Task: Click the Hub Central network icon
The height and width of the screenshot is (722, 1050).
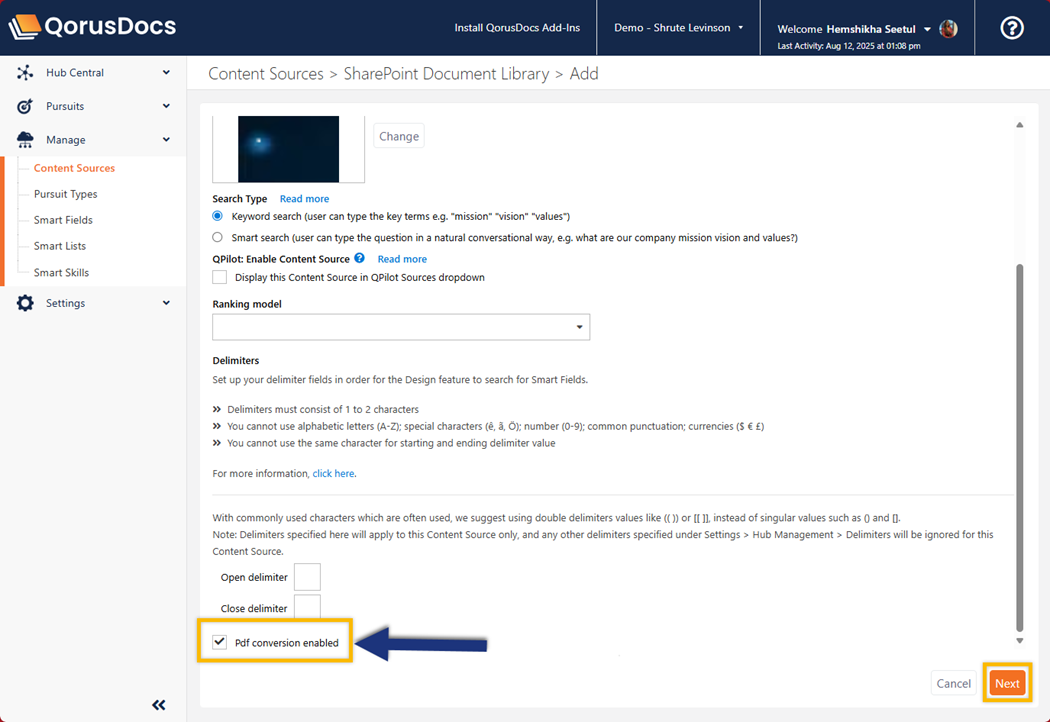Action: point(25,73)
